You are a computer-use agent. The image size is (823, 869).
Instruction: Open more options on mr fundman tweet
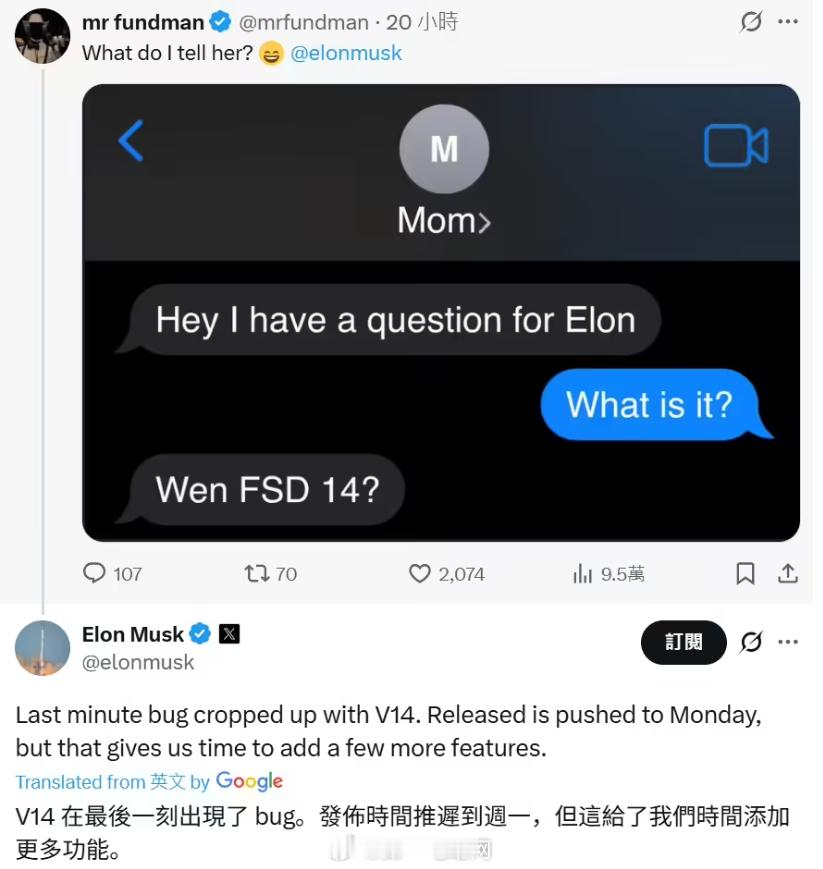(x=788, y=22)
